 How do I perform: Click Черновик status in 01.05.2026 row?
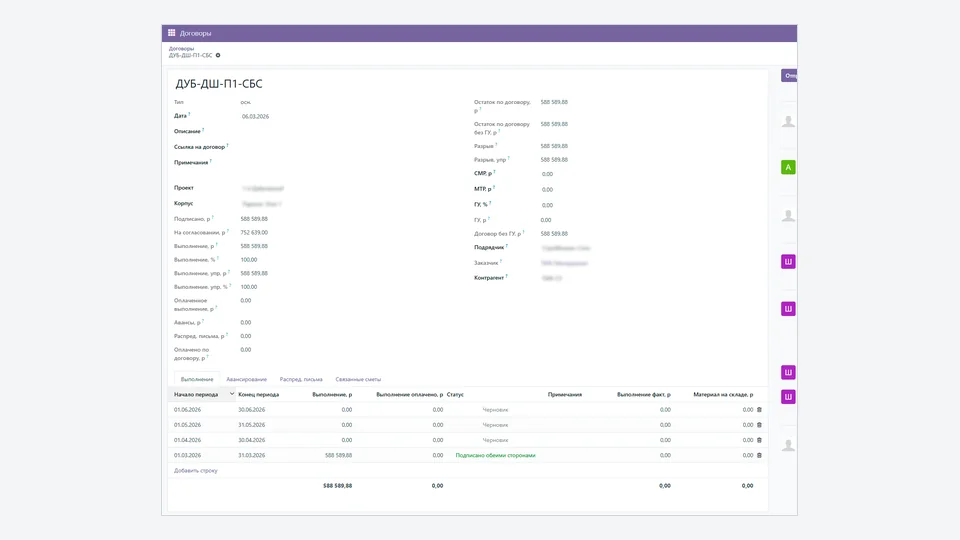(x=495, y=425)
